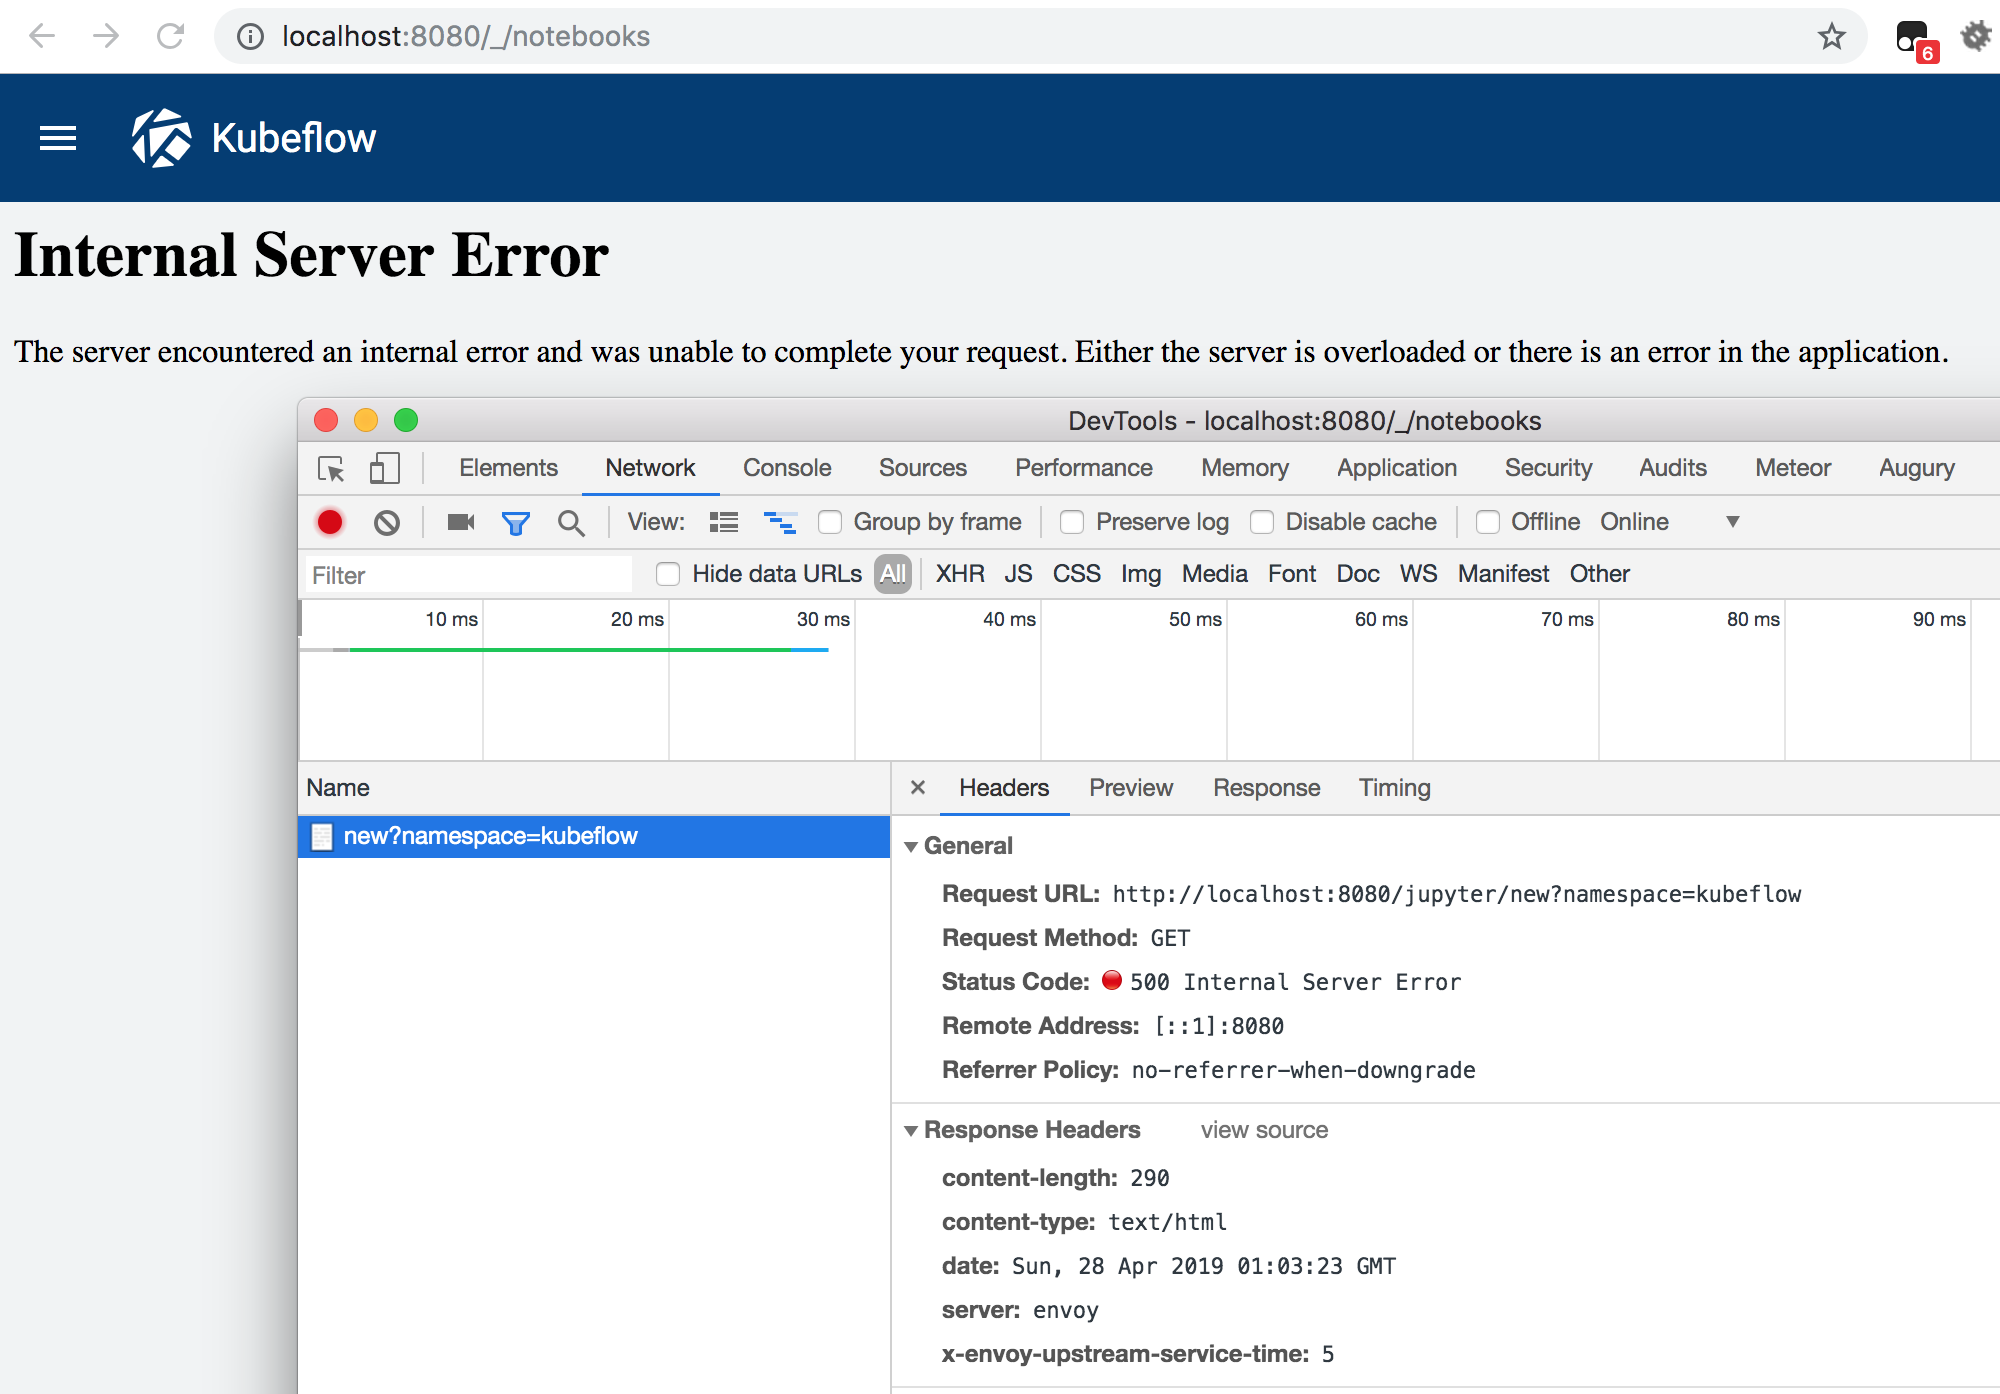Image resolution: width=2000 pixels, height=1394 pixels.
Task: Tick the Offline checkbox
Action: [x=1488, y=522]
